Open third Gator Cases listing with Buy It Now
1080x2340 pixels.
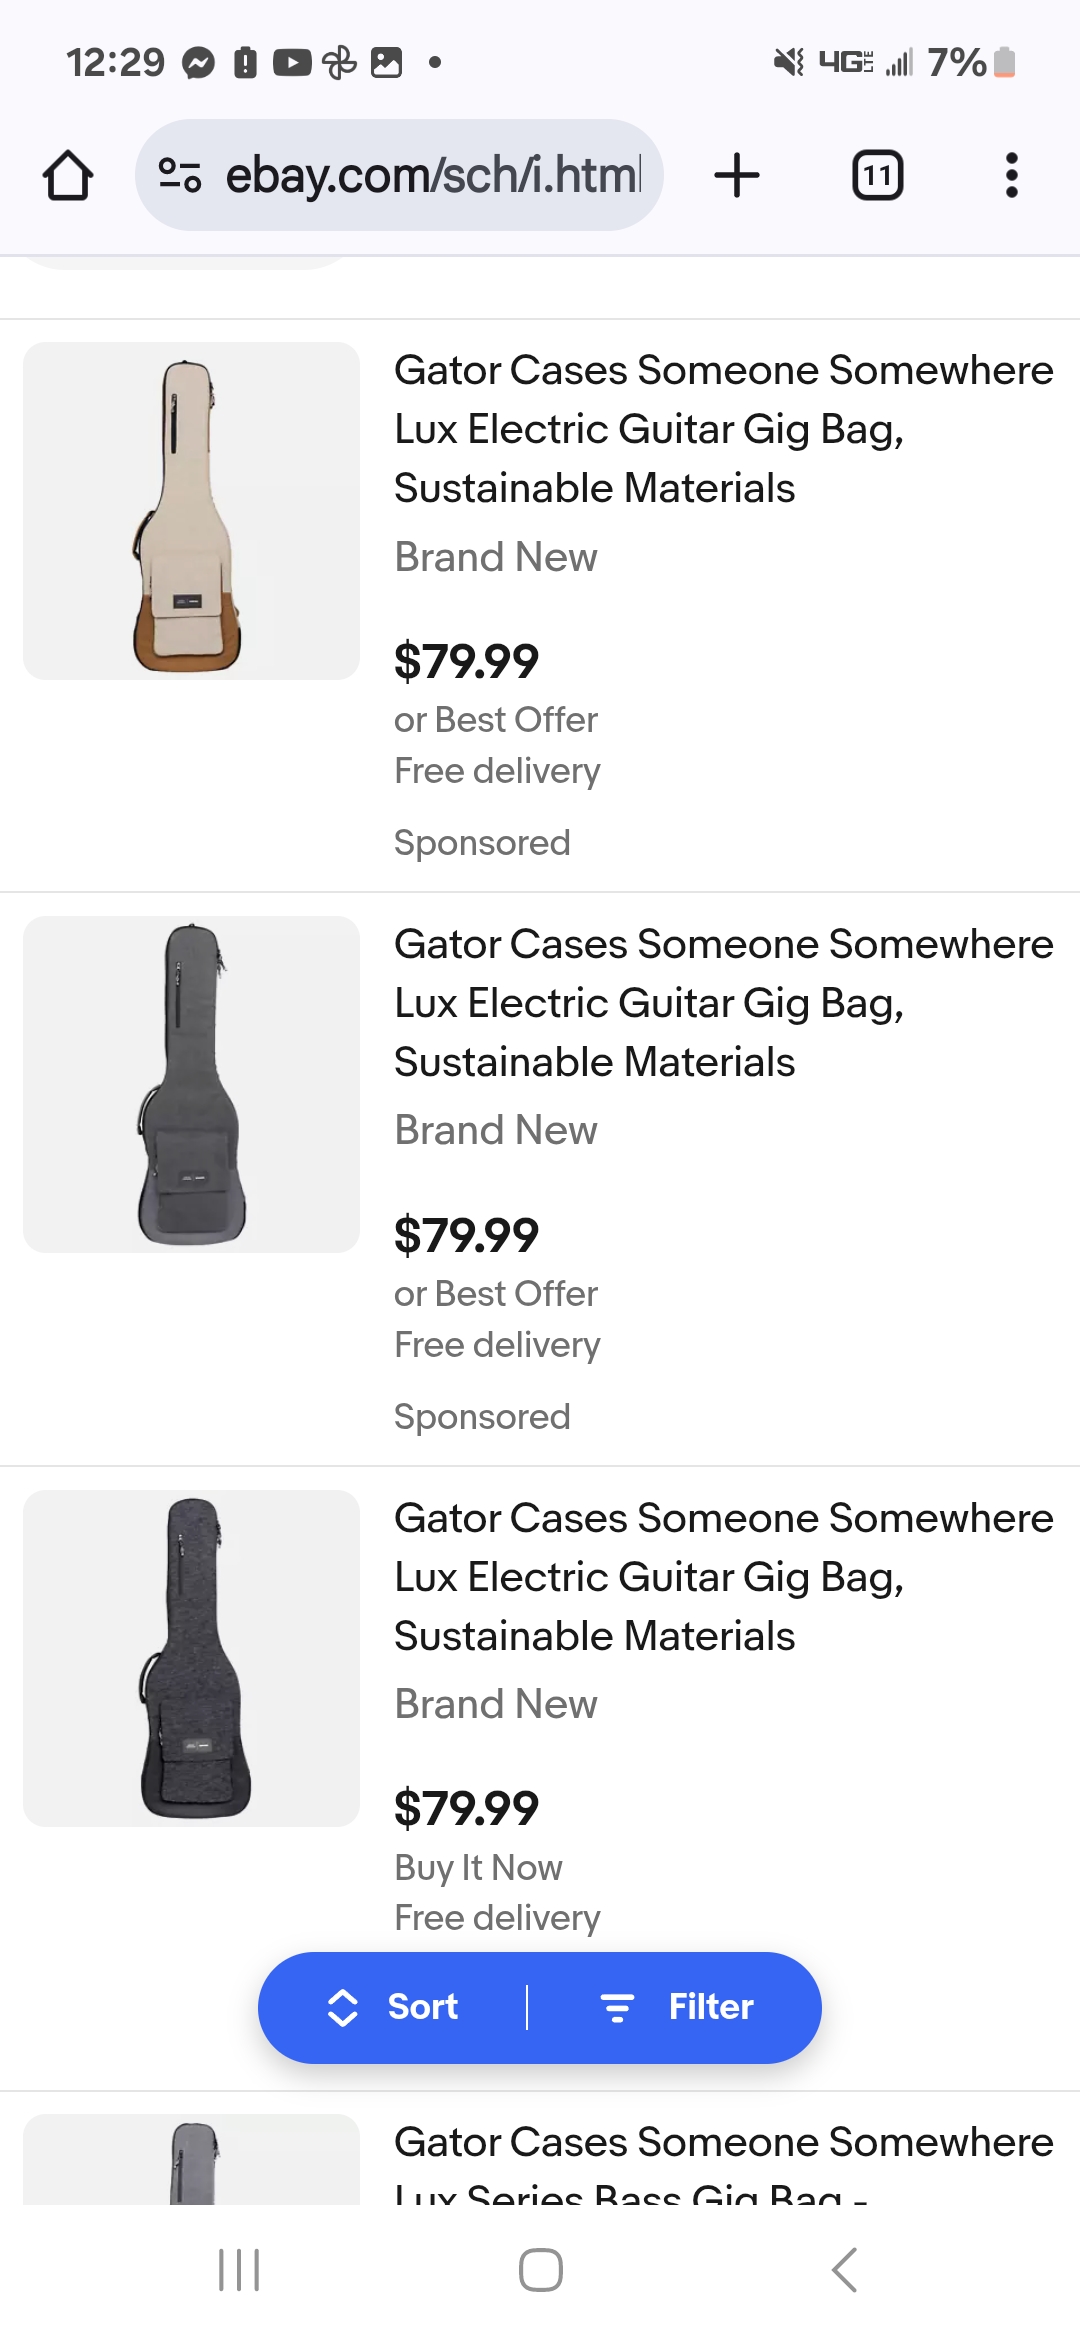(x=723, y=1577)
